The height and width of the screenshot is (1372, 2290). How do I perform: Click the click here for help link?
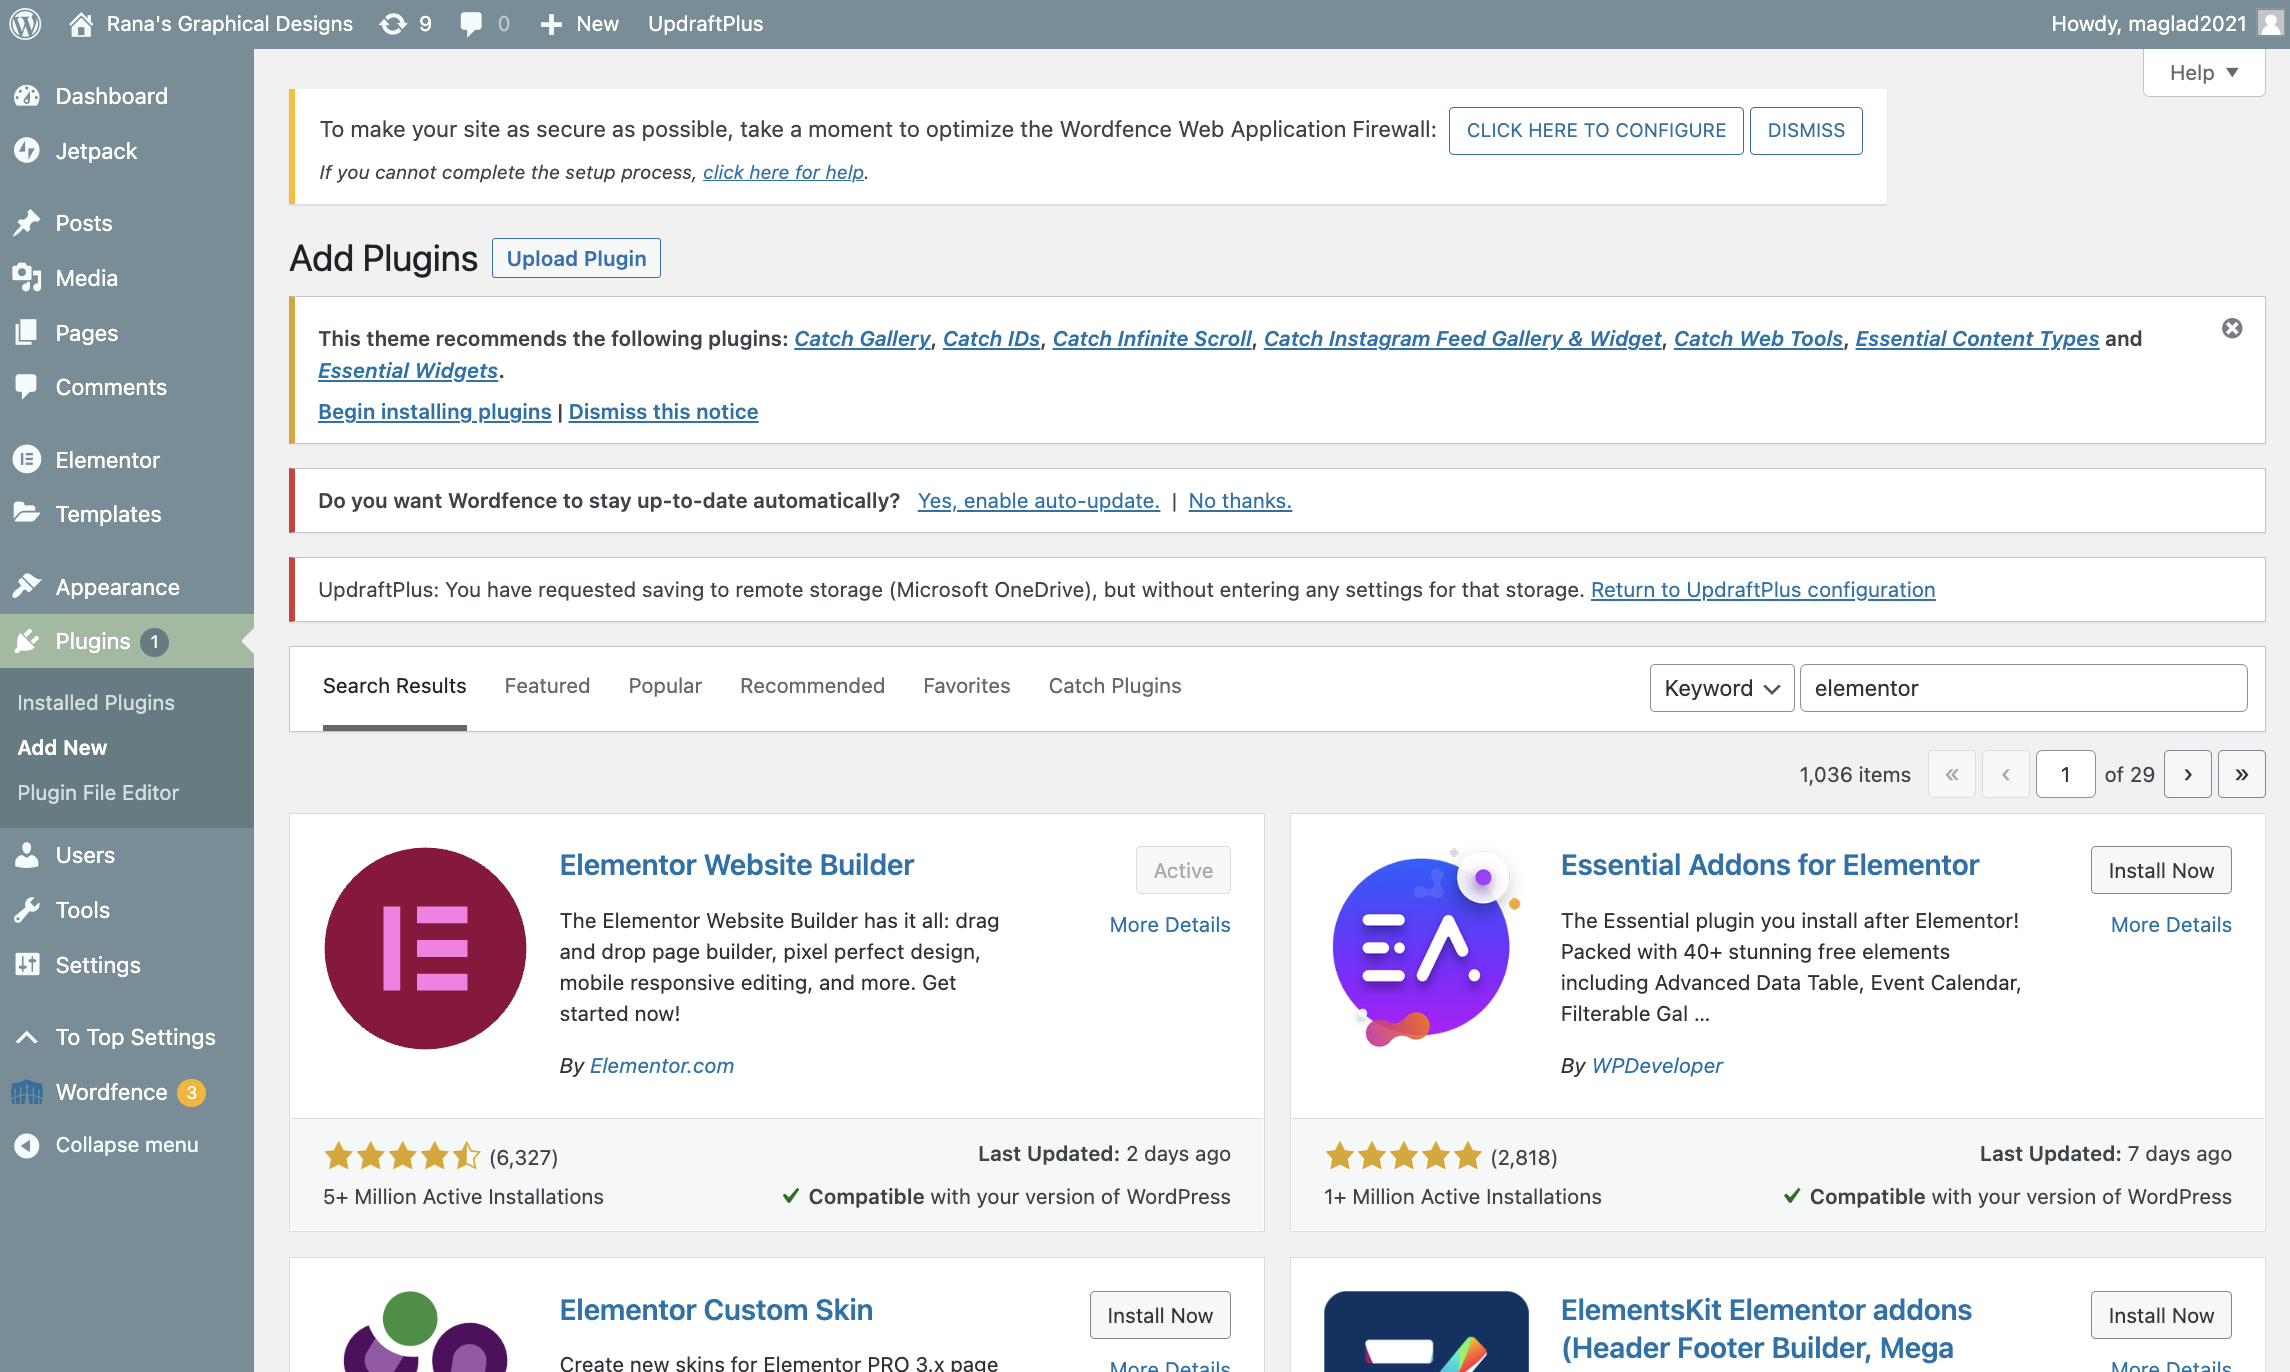[783, 172]
